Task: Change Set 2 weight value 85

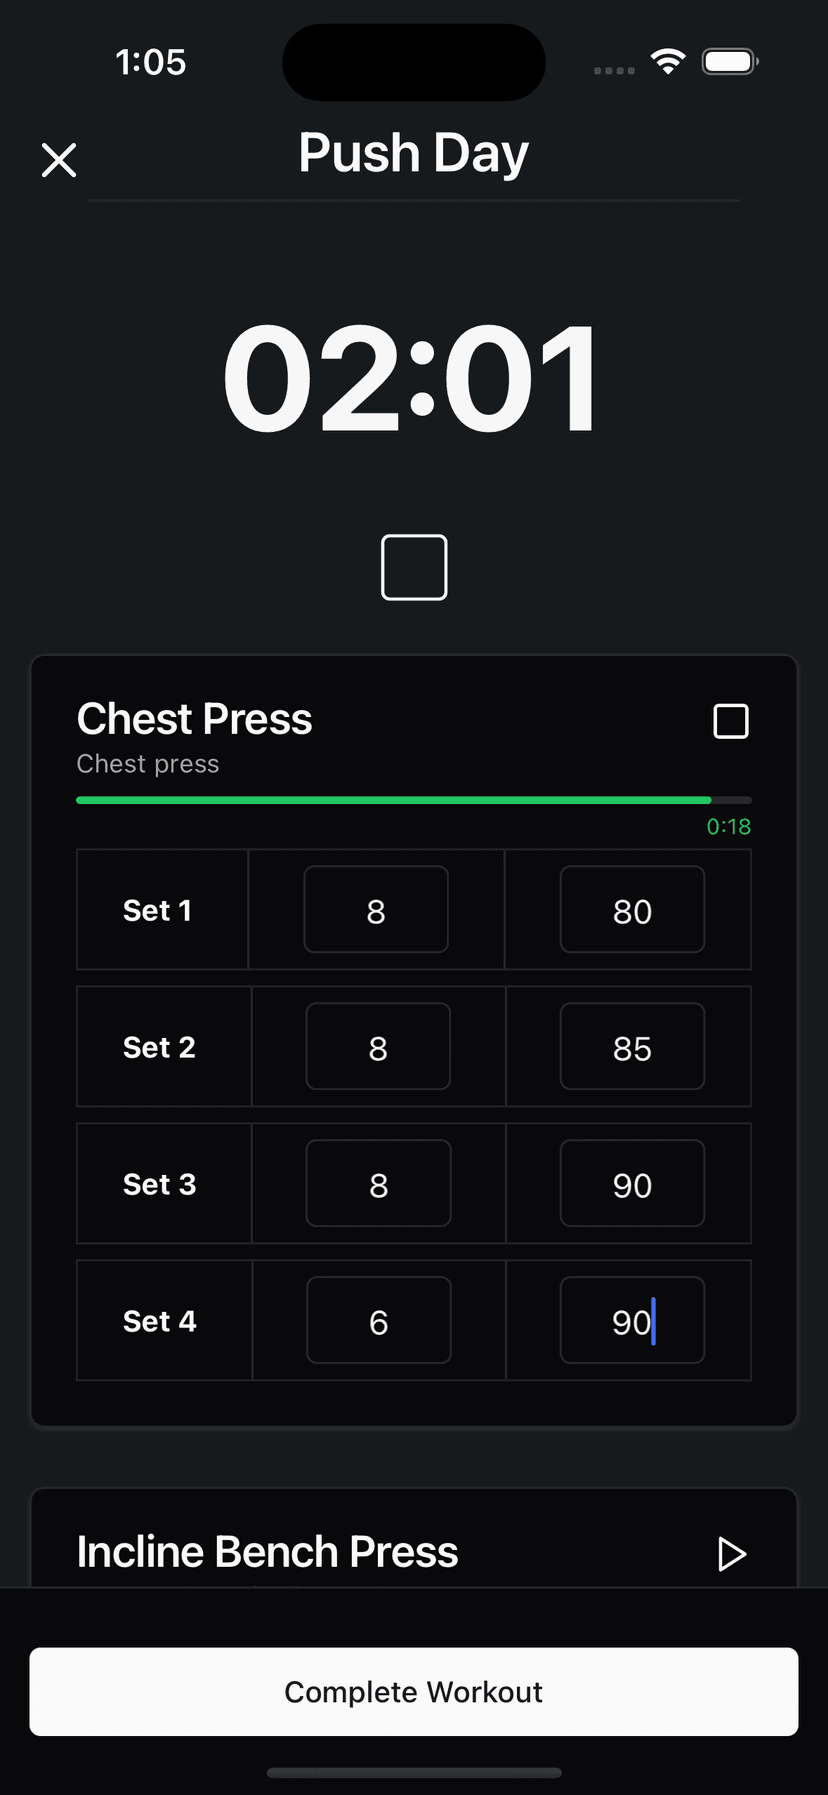Action: point(632,1047)
